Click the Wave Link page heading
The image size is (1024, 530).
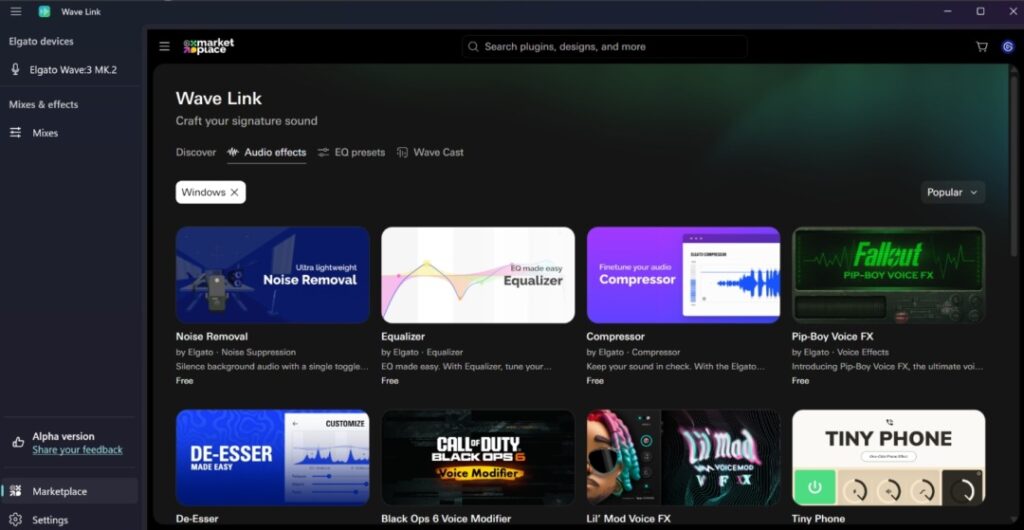click(x=219, y=99)
